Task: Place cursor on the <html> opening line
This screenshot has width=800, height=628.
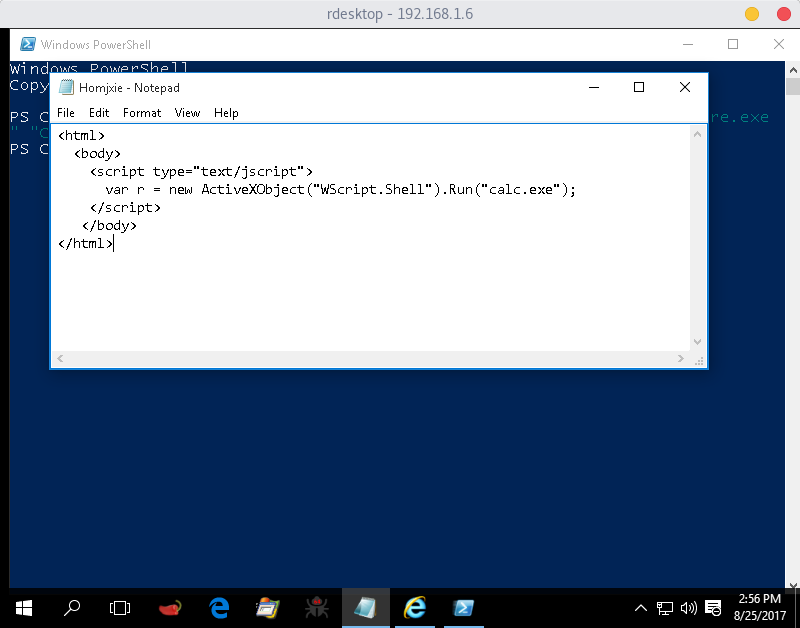Action: (82, 136)
